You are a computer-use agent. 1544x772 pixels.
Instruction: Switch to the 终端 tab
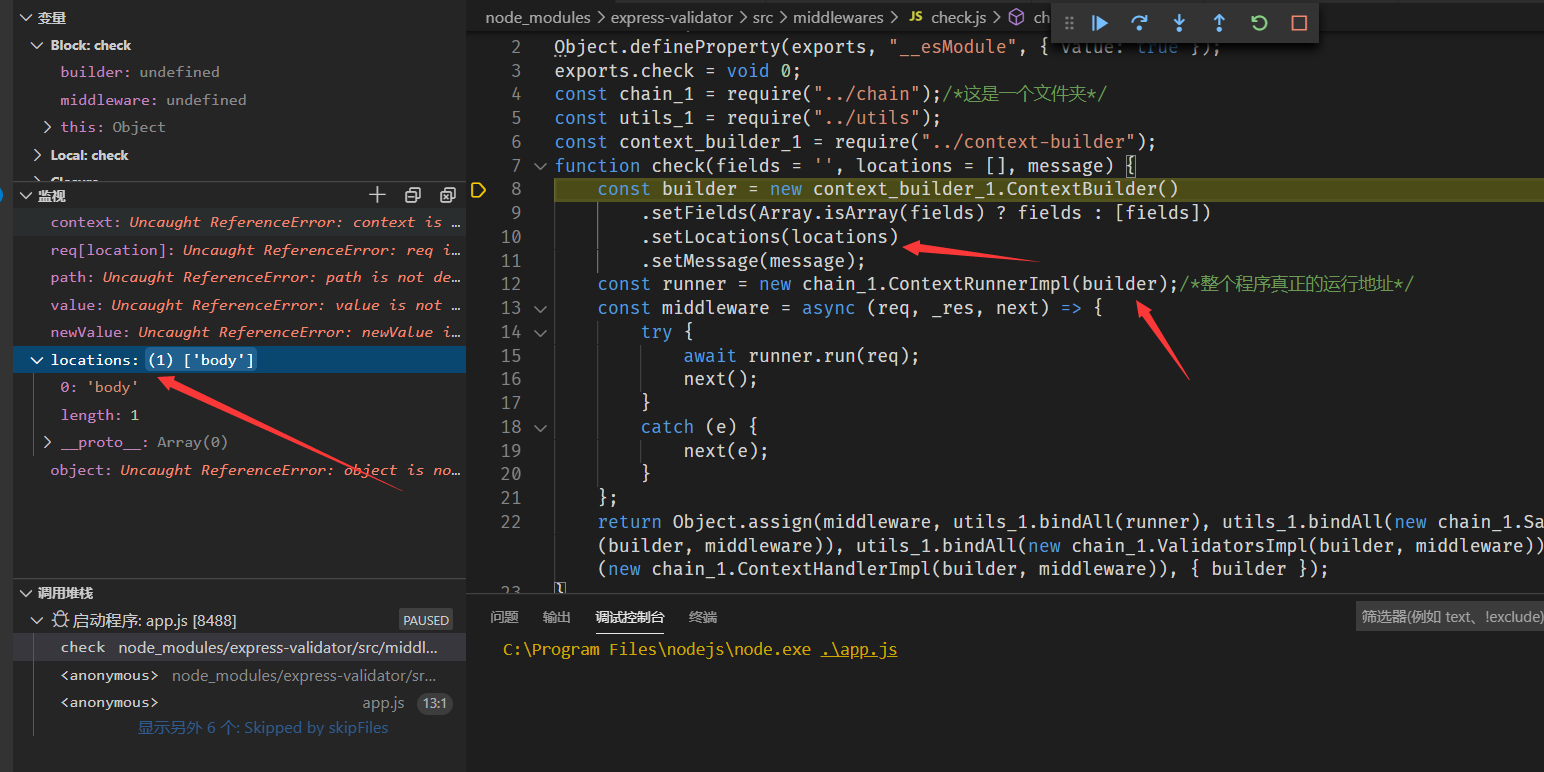click(x=703, y=617)
